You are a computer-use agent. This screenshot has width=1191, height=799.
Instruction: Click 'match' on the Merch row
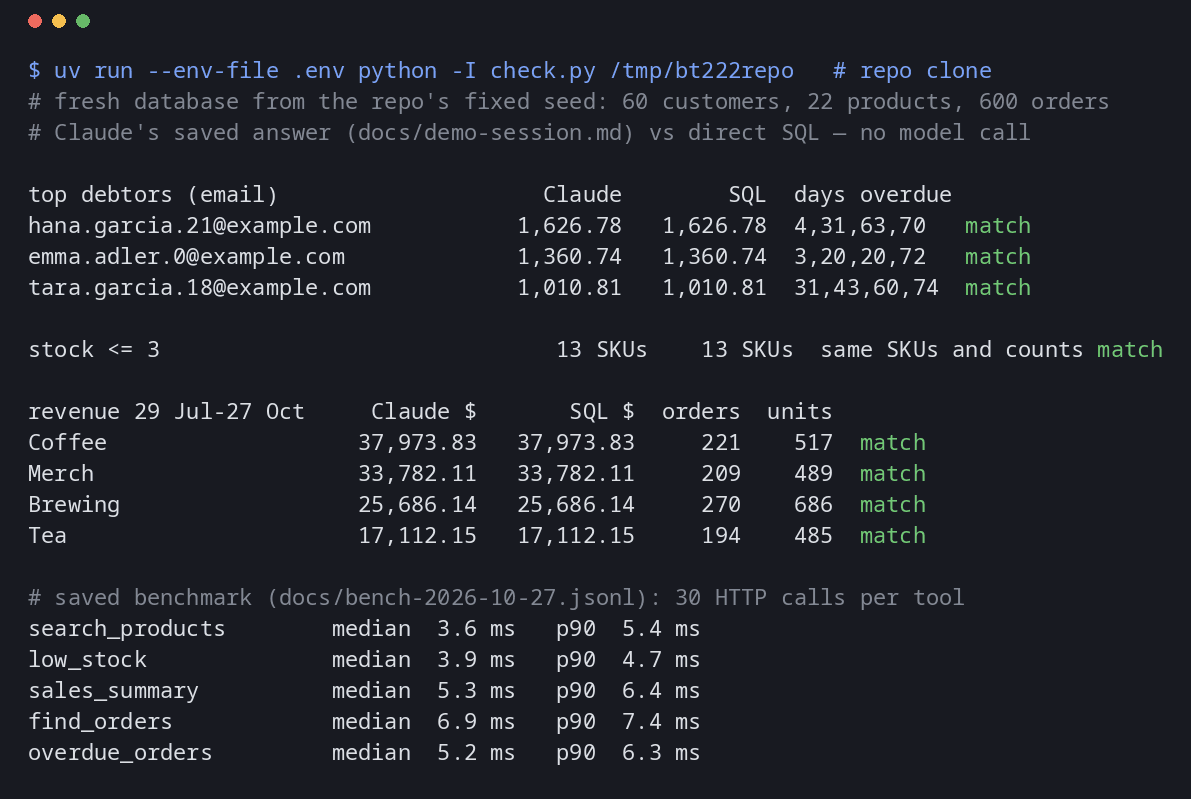point(892,475)
